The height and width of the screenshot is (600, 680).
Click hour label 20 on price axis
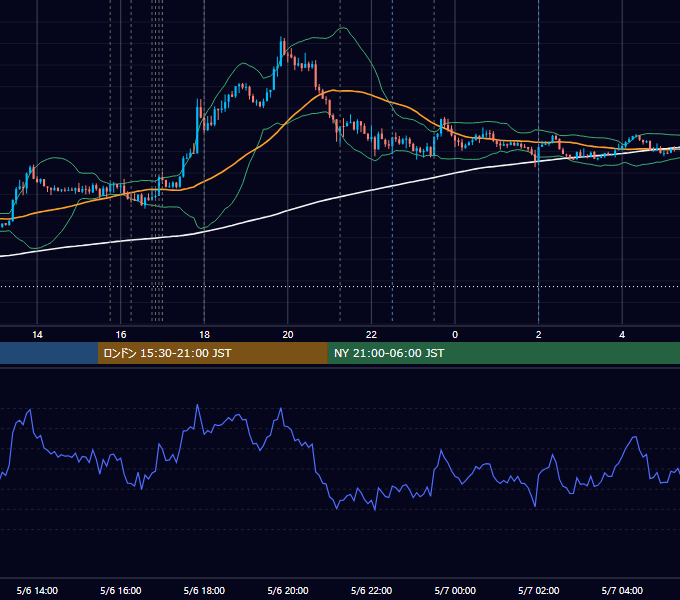[288, 335]
